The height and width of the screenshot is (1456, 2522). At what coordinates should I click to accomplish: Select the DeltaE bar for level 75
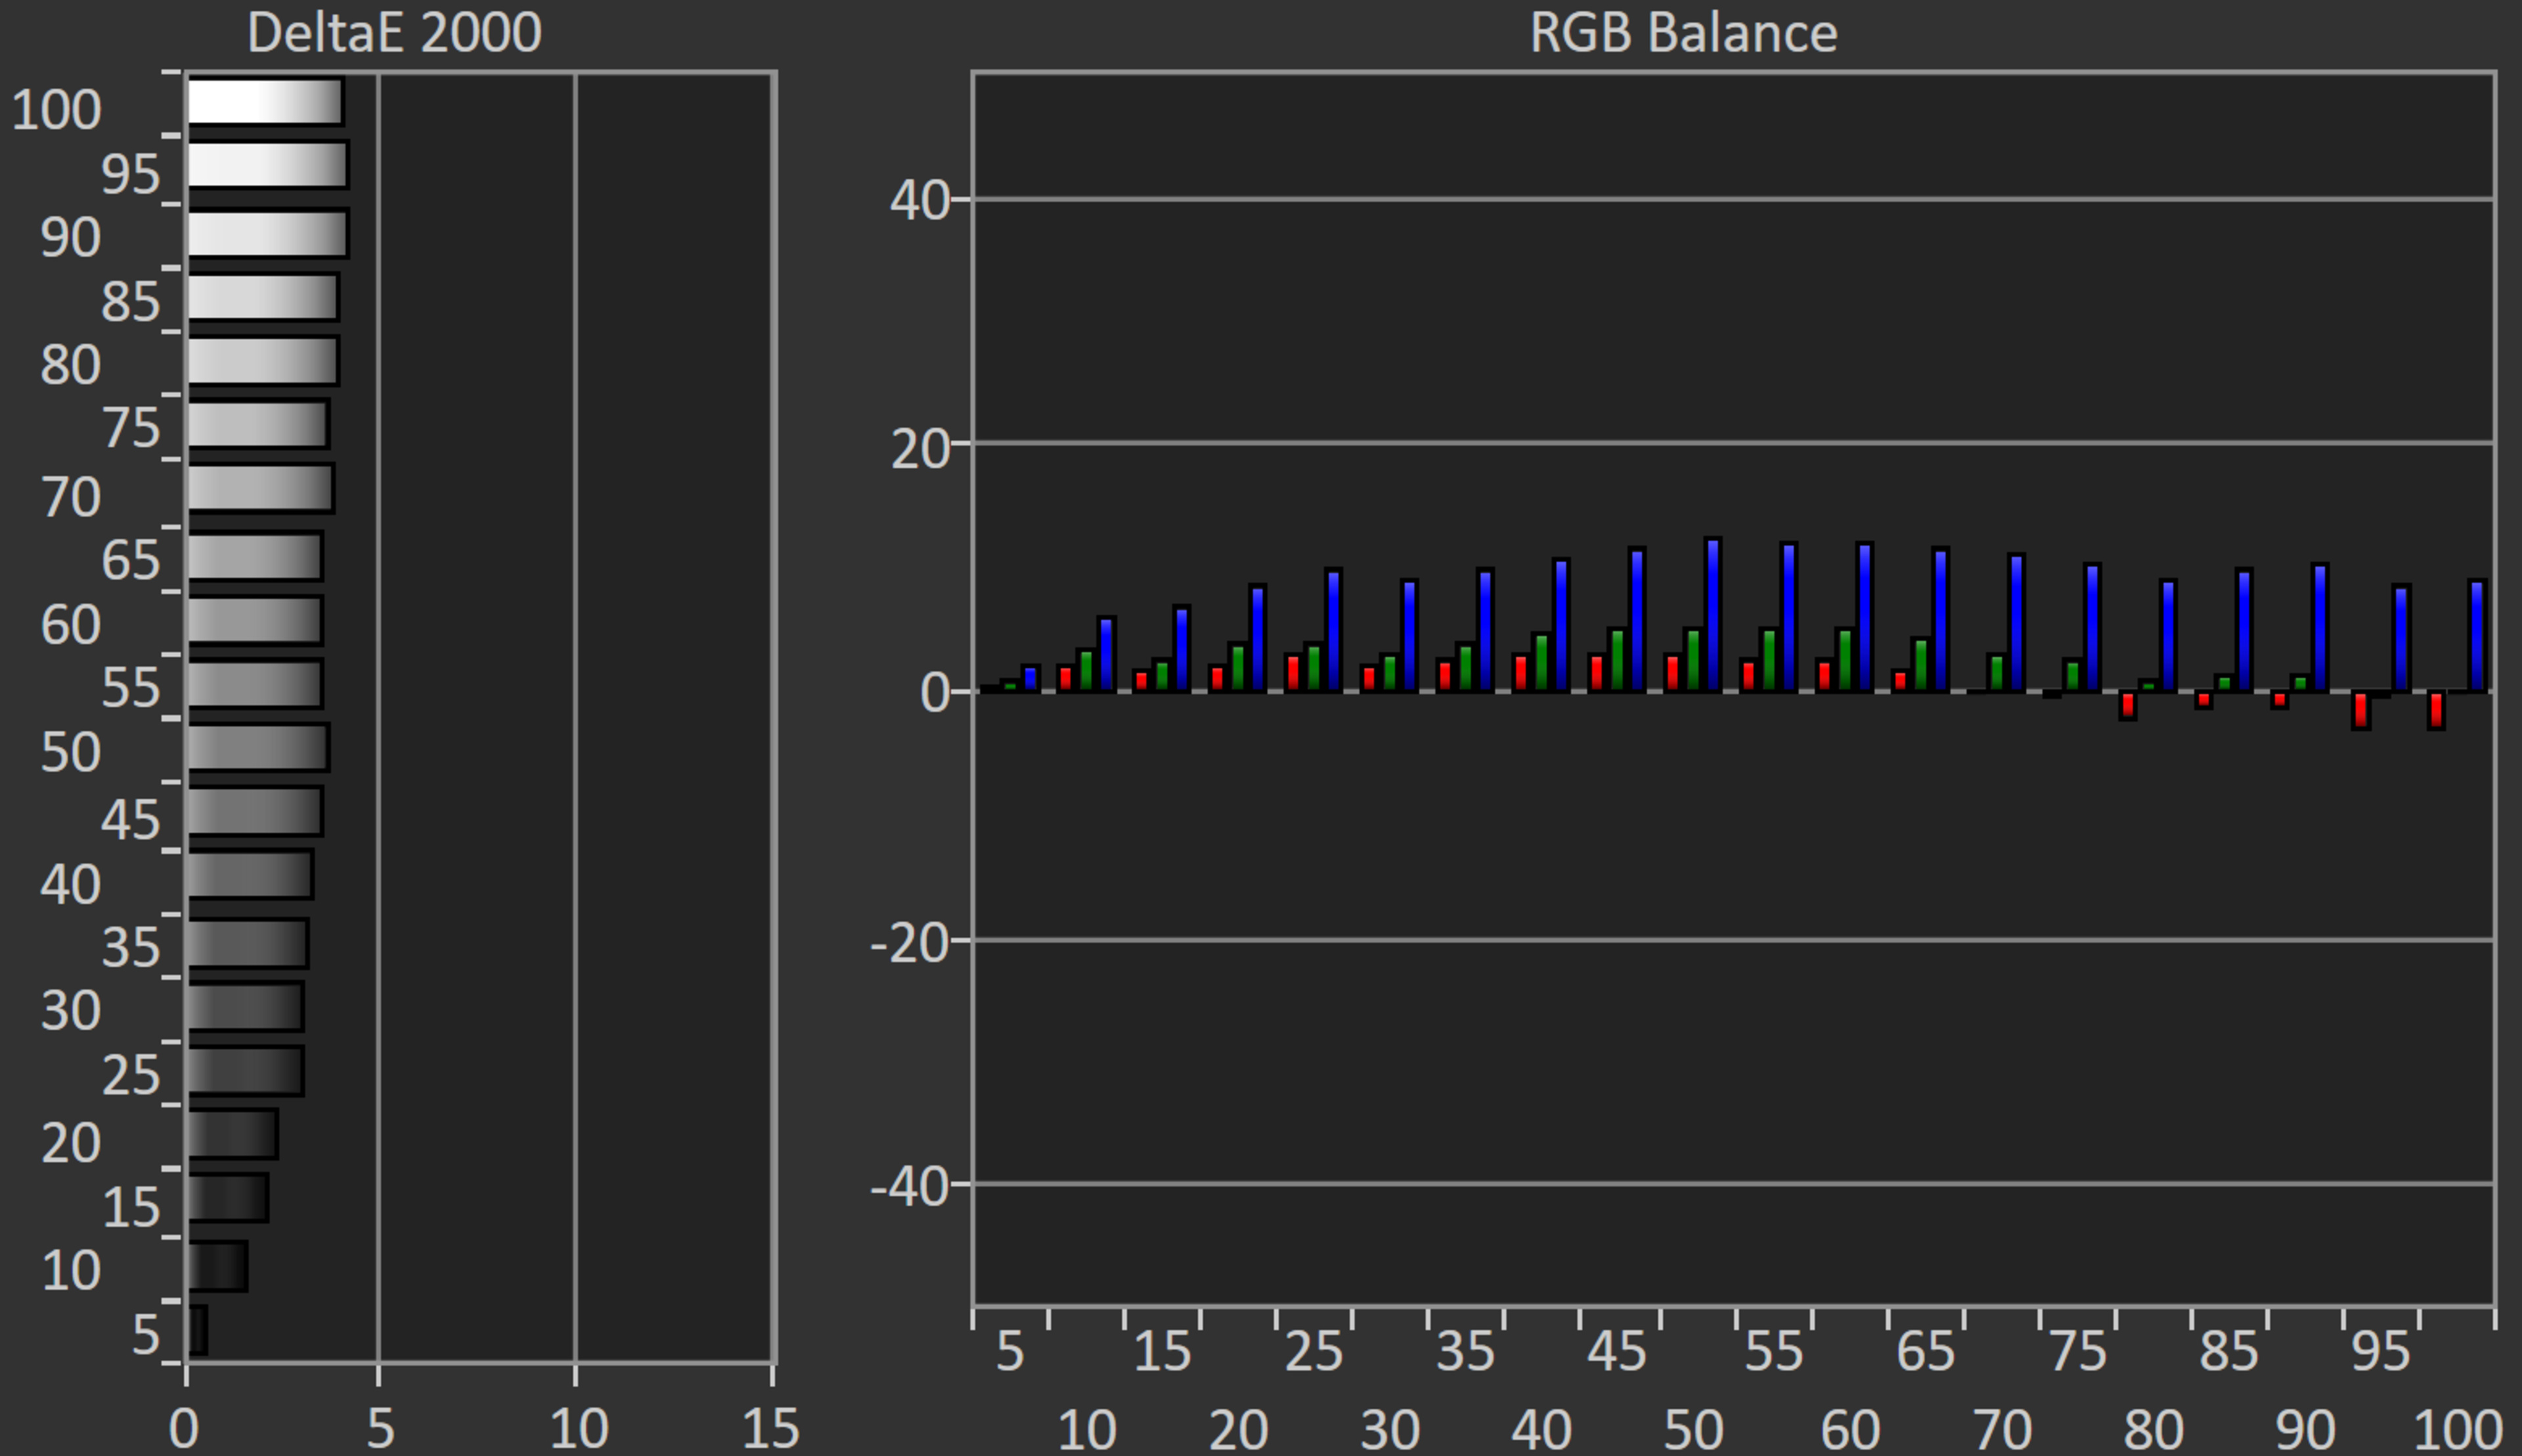[x=258, y=424]
